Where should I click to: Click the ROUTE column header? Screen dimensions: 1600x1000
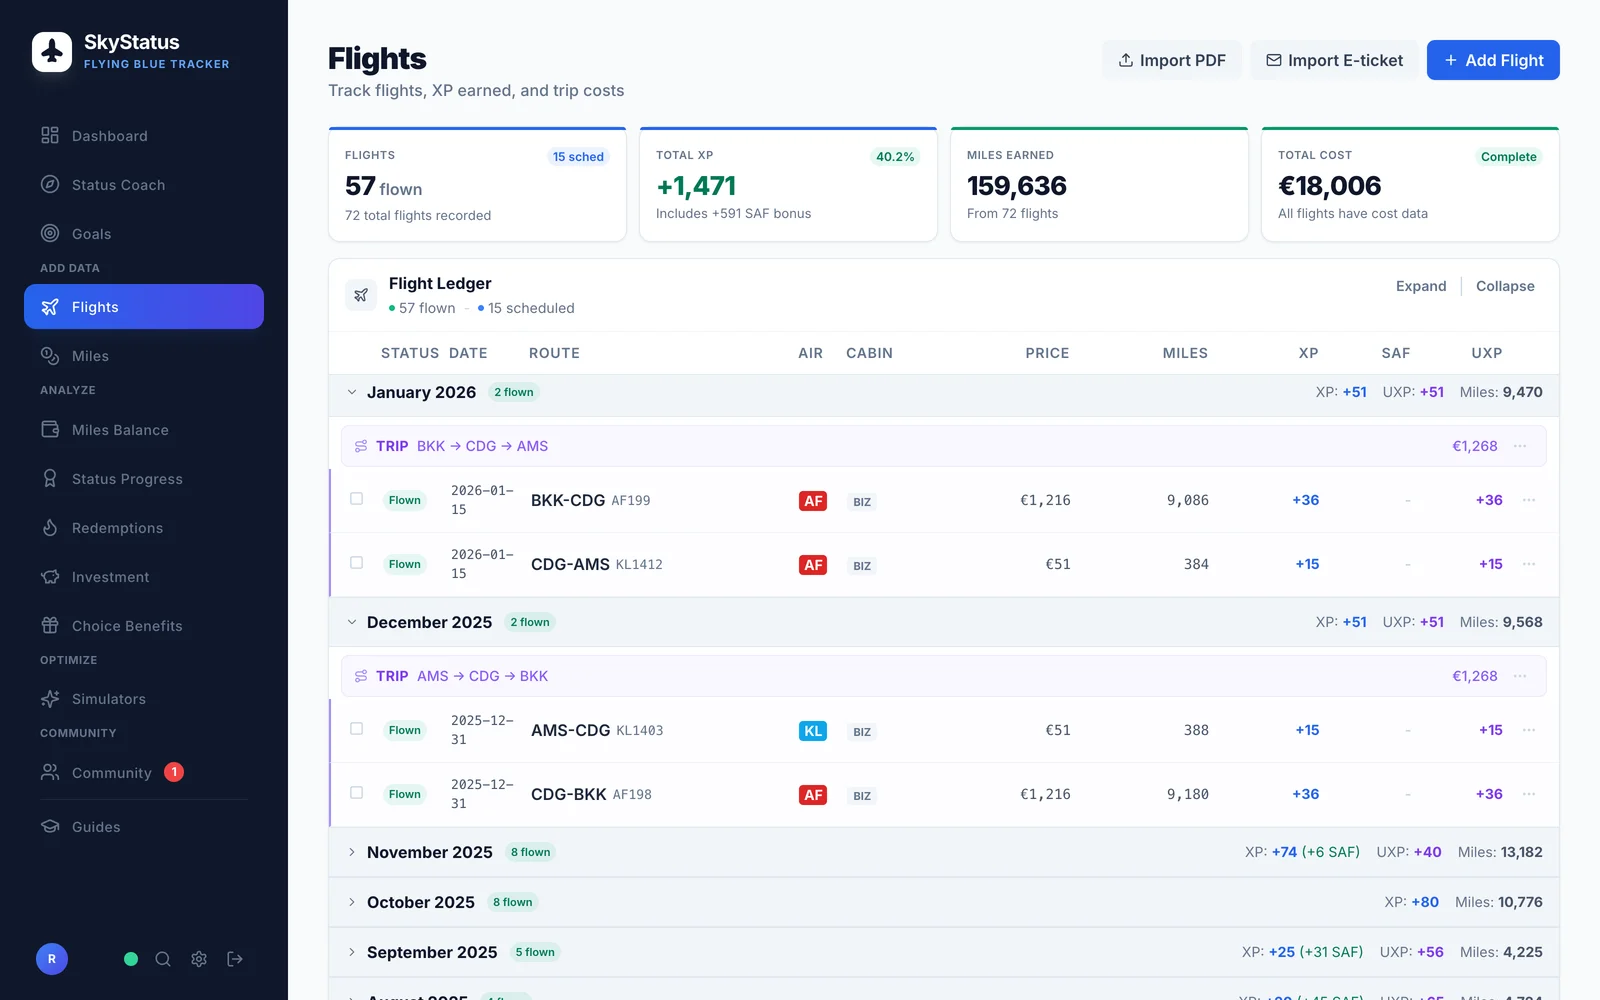[x=554, y=353]
